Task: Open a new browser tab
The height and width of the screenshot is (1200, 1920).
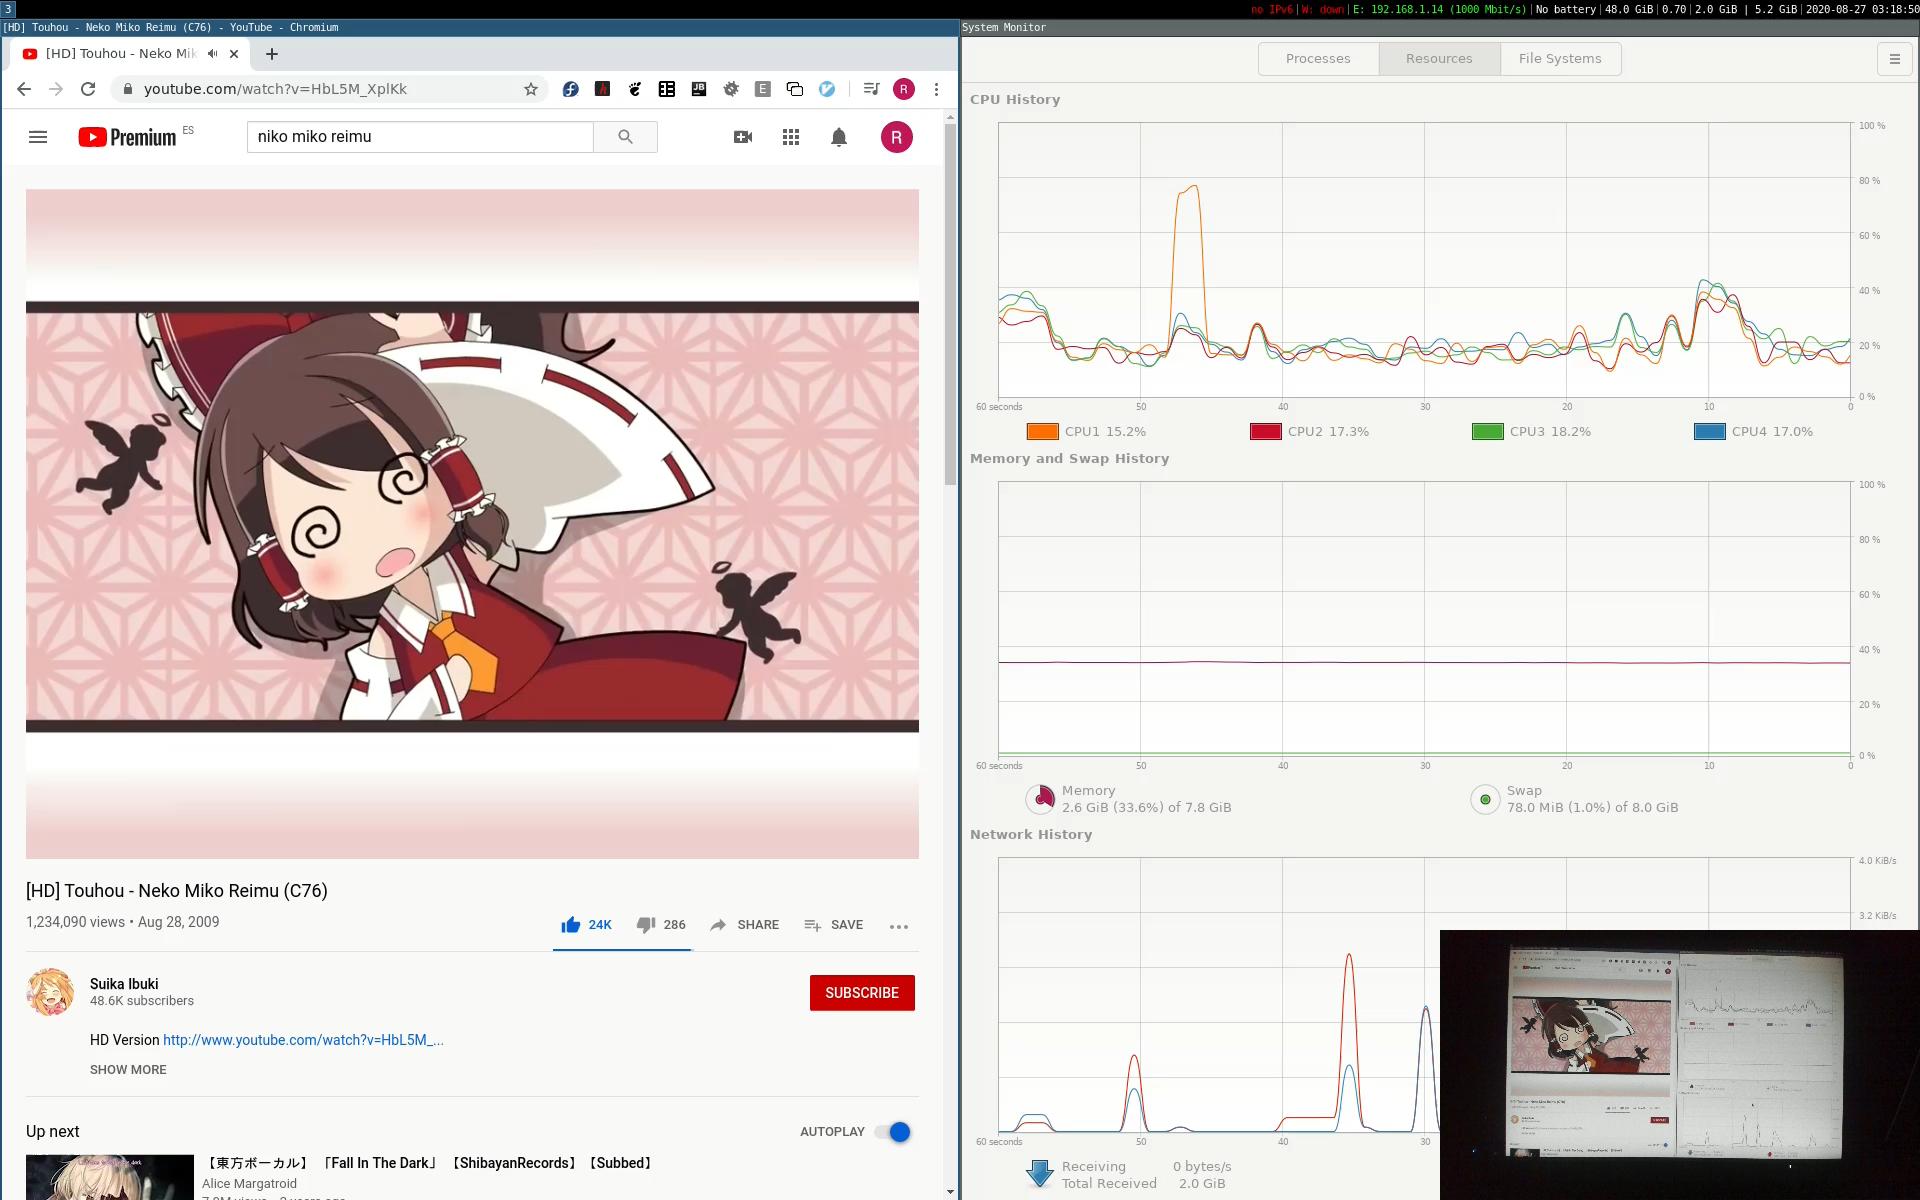Action: pos(272,54)
